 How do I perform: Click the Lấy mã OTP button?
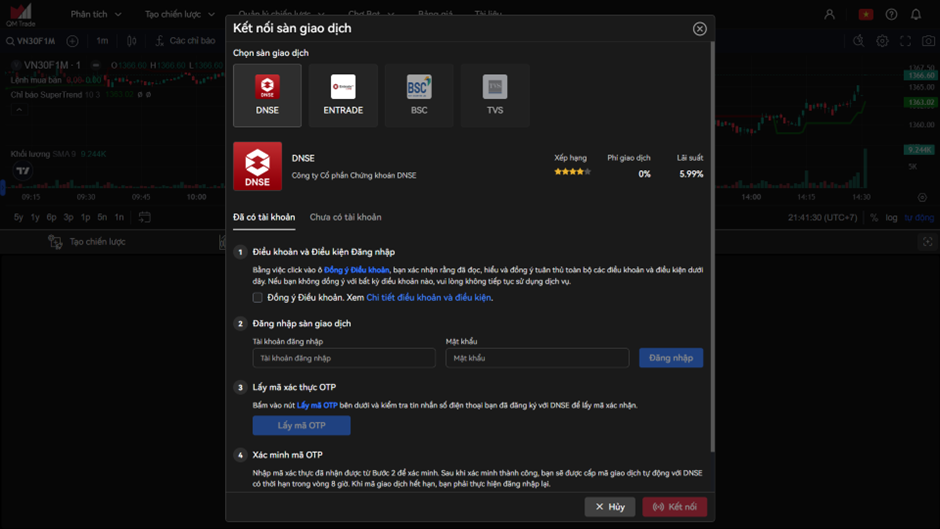[302, 425]
